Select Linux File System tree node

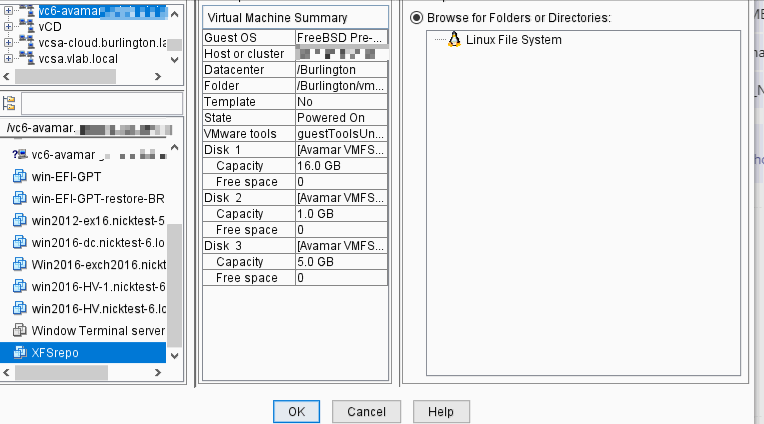514,39
